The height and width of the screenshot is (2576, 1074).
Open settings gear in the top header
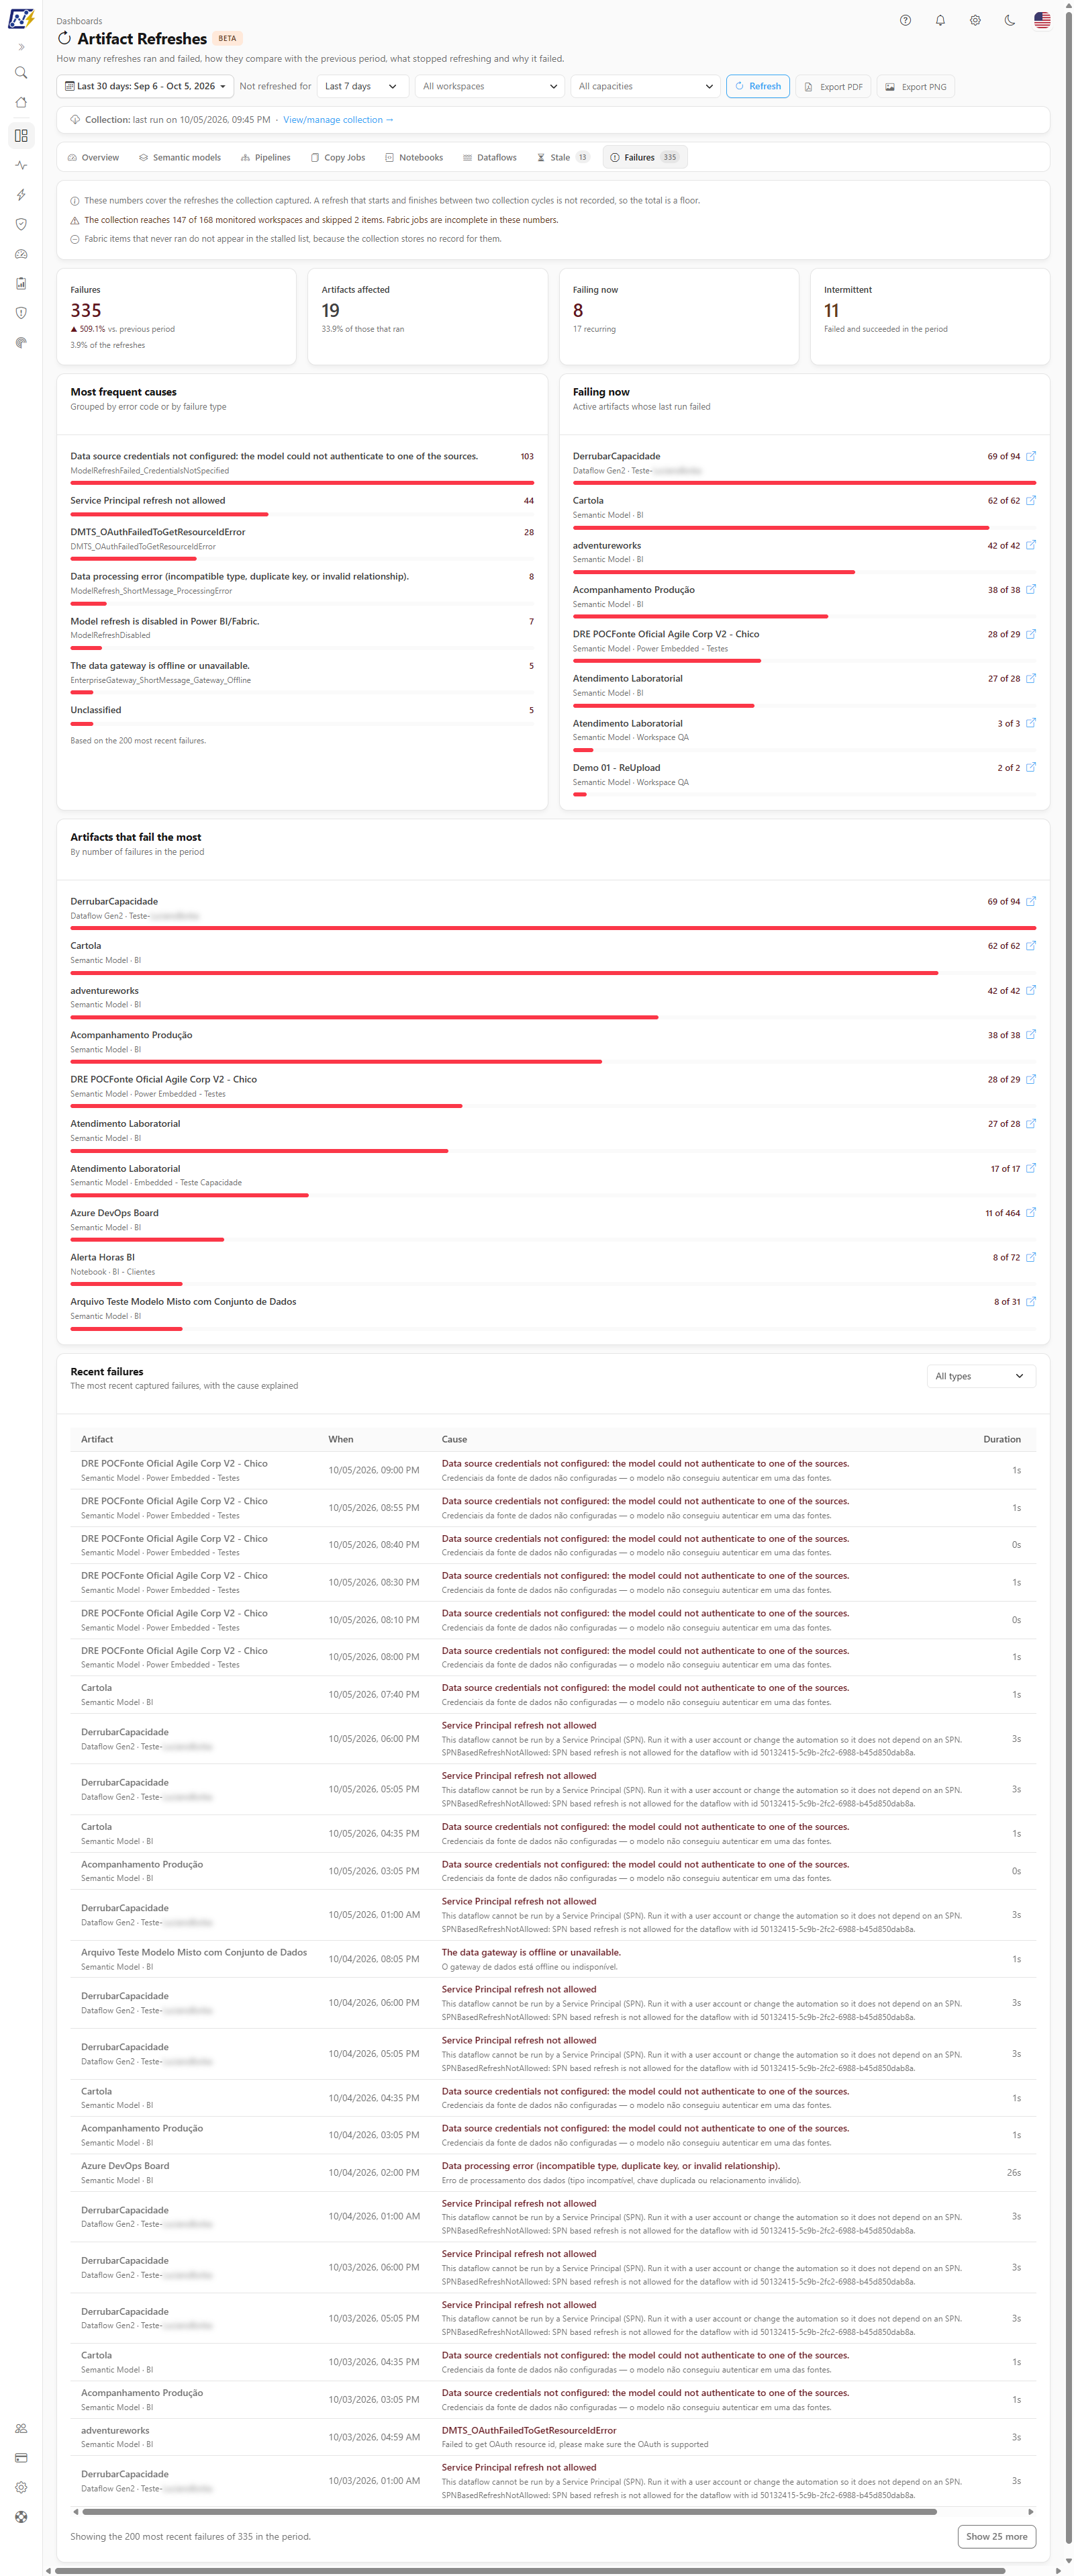(x=975, y=20)
